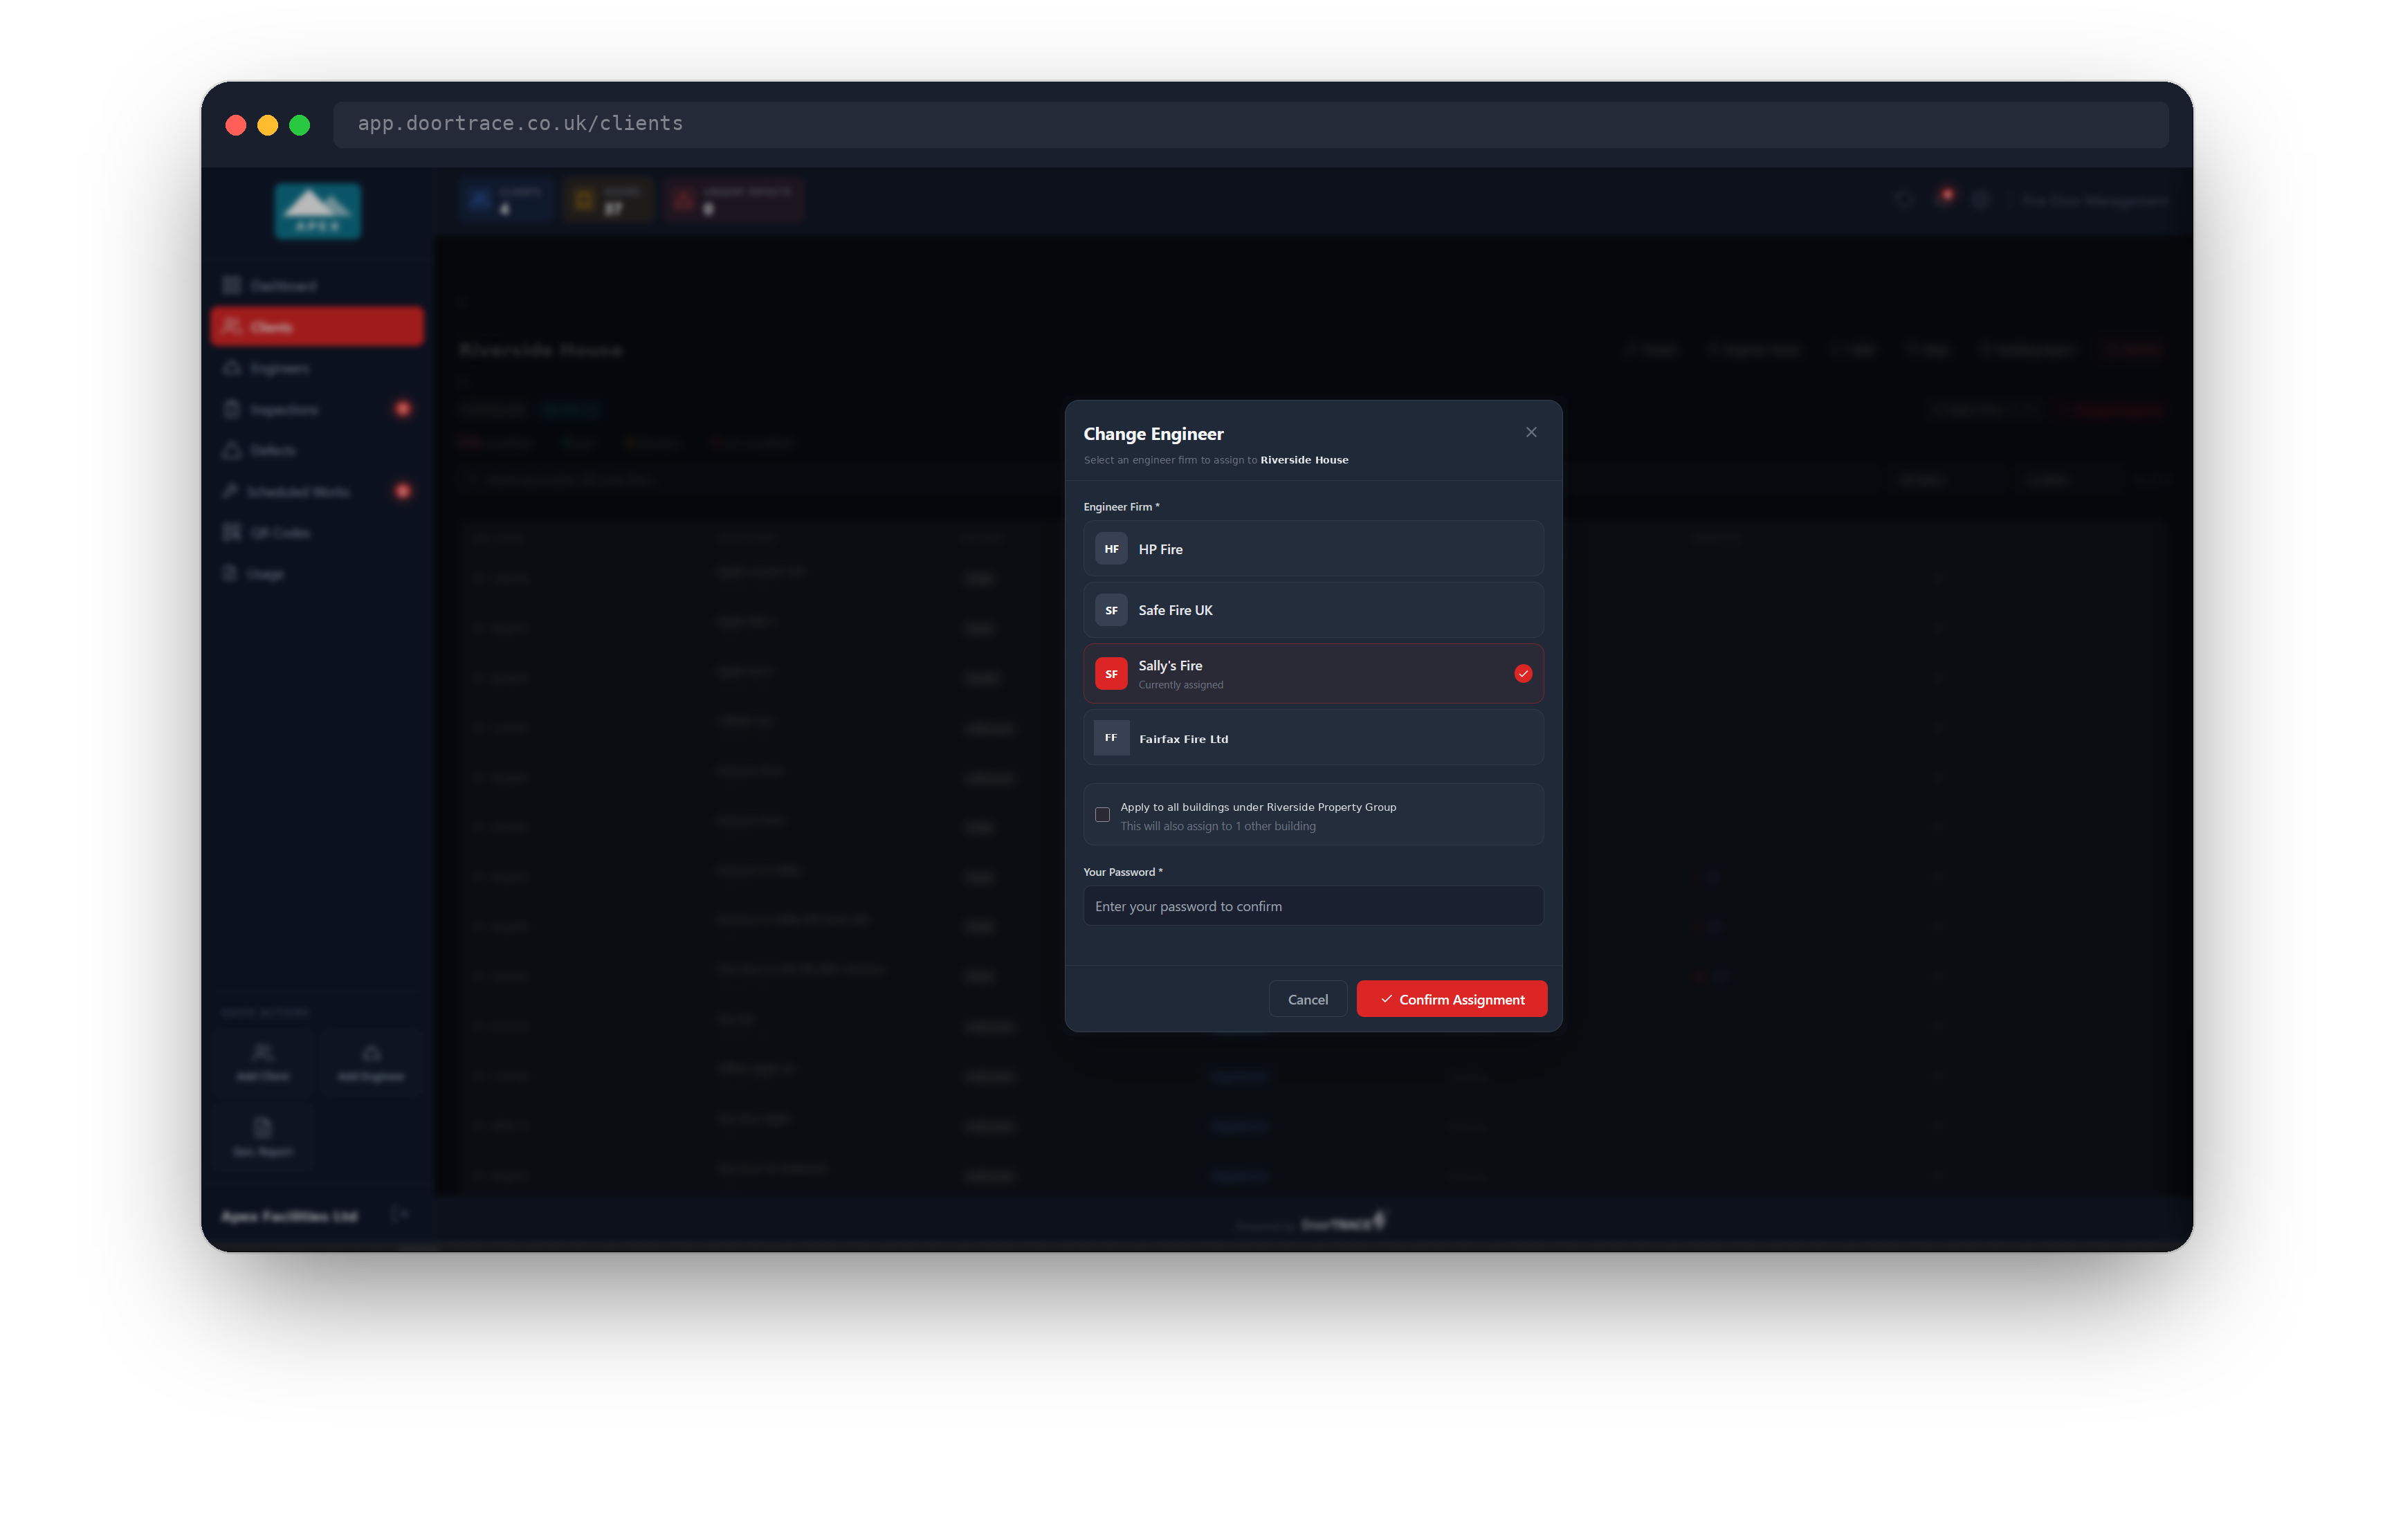Screen dimensions: 2394x1540
Task: Select the HP Fire engineer firm
Action: tap(1312, 548)
